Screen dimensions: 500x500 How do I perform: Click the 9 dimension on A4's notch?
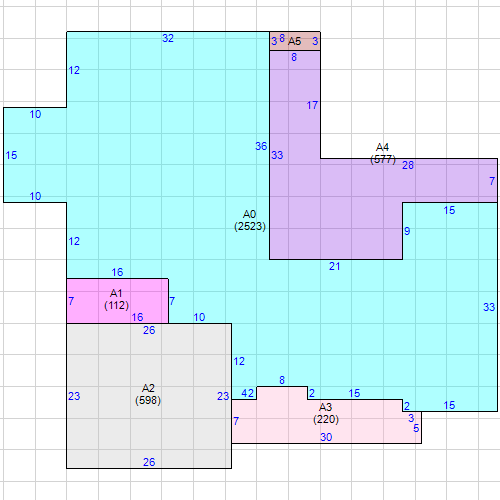coord(407,231)
